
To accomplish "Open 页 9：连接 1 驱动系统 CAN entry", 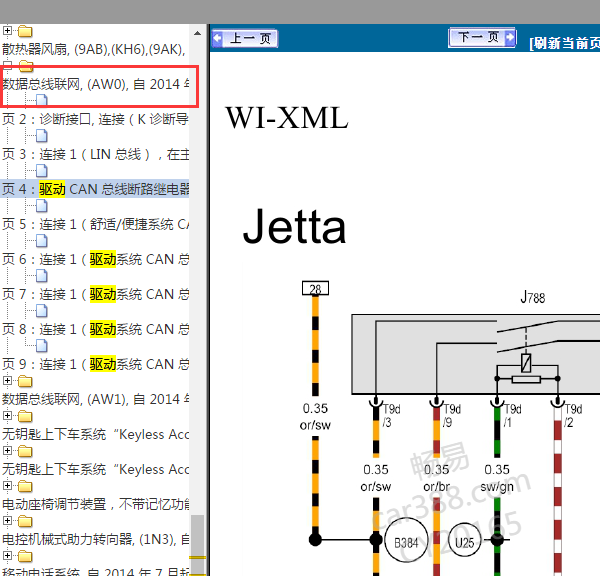I will 95,364.
